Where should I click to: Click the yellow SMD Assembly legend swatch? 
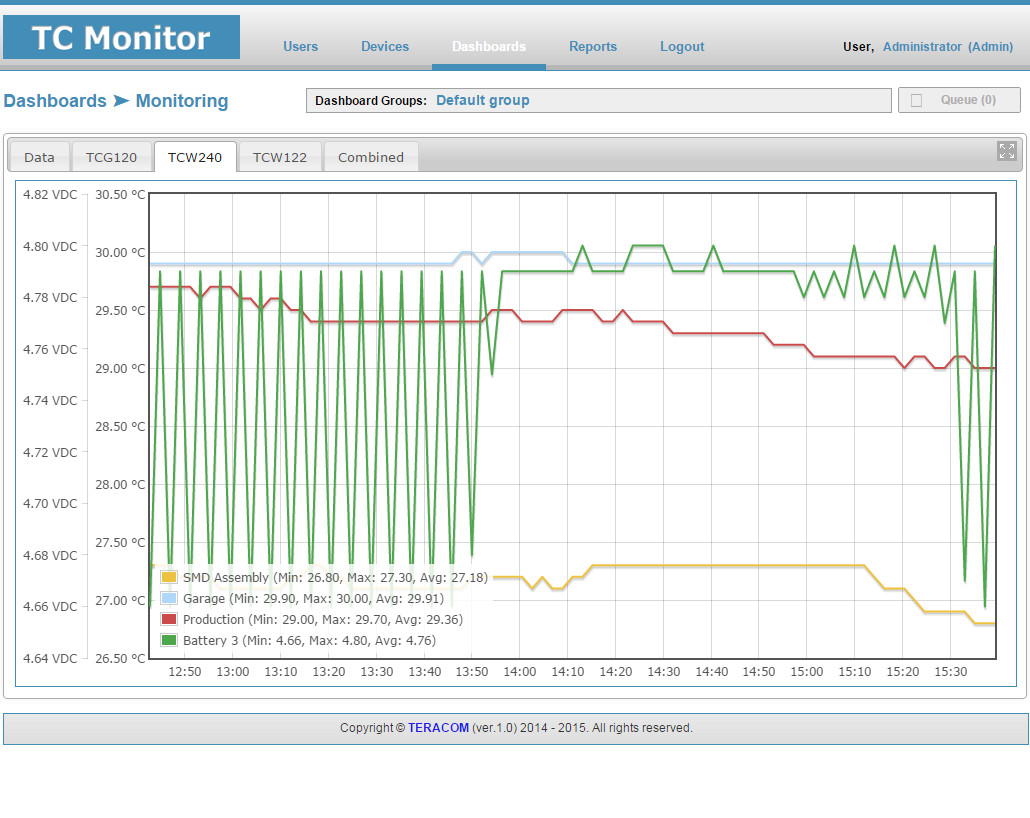pyautogui.click(x=169, y=578)
